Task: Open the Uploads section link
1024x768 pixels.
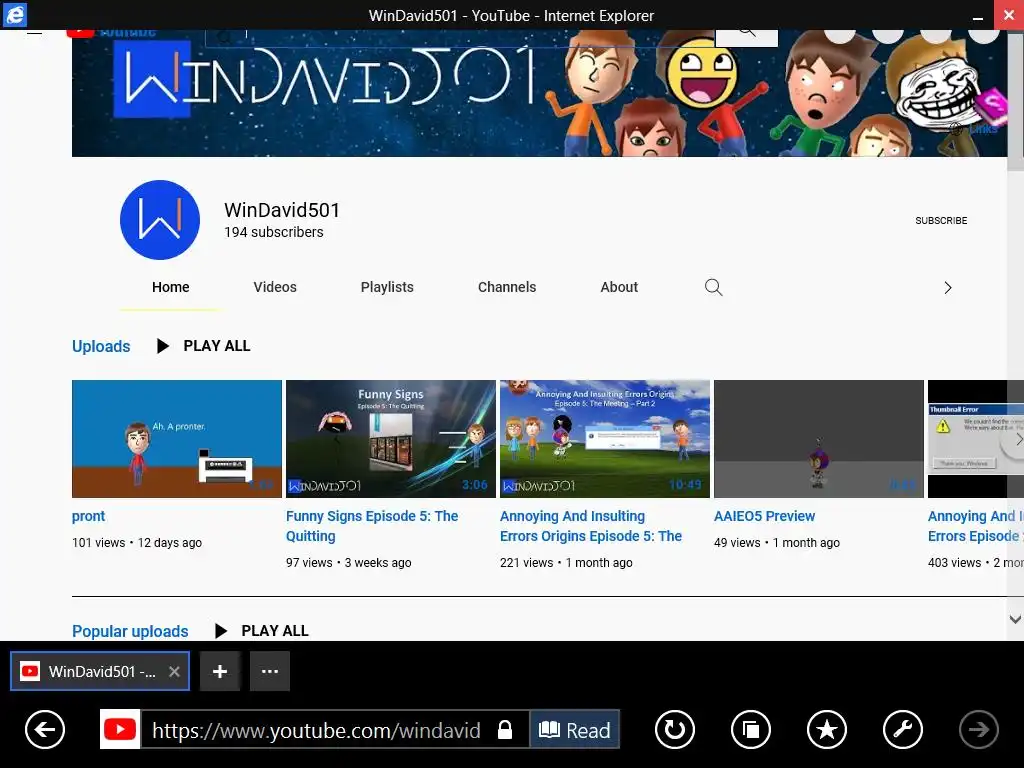Action: tap(101, 346)
